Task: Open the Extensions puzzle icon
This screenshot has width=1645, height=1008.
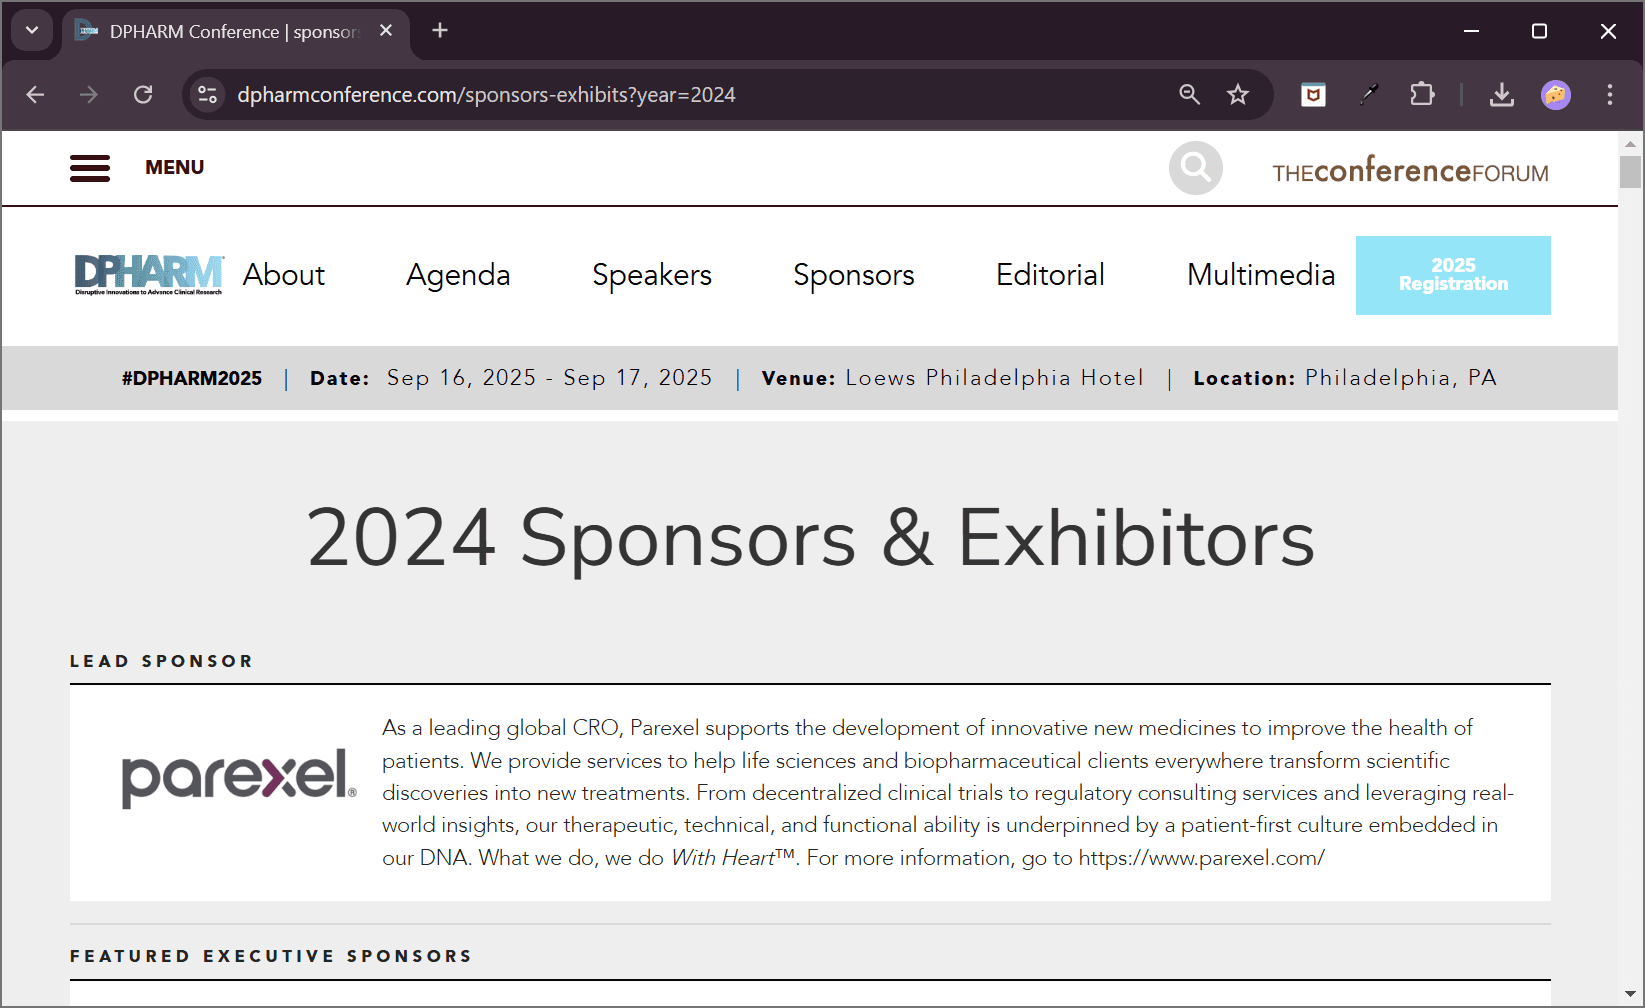Action: point(1421,95)
